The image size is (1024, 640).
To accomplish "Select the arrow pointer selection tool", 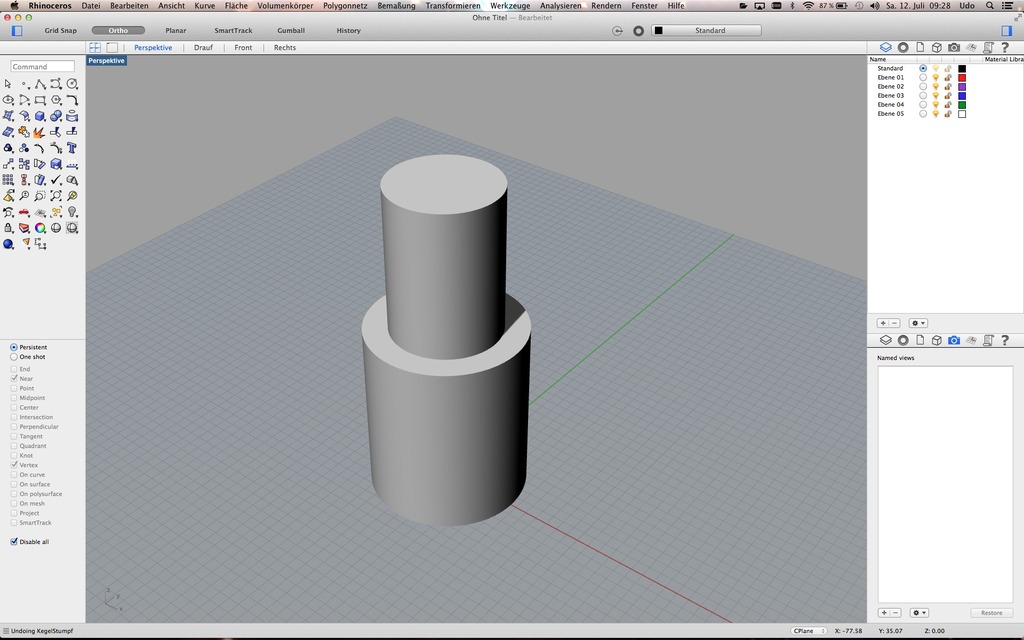I will 8,84.
